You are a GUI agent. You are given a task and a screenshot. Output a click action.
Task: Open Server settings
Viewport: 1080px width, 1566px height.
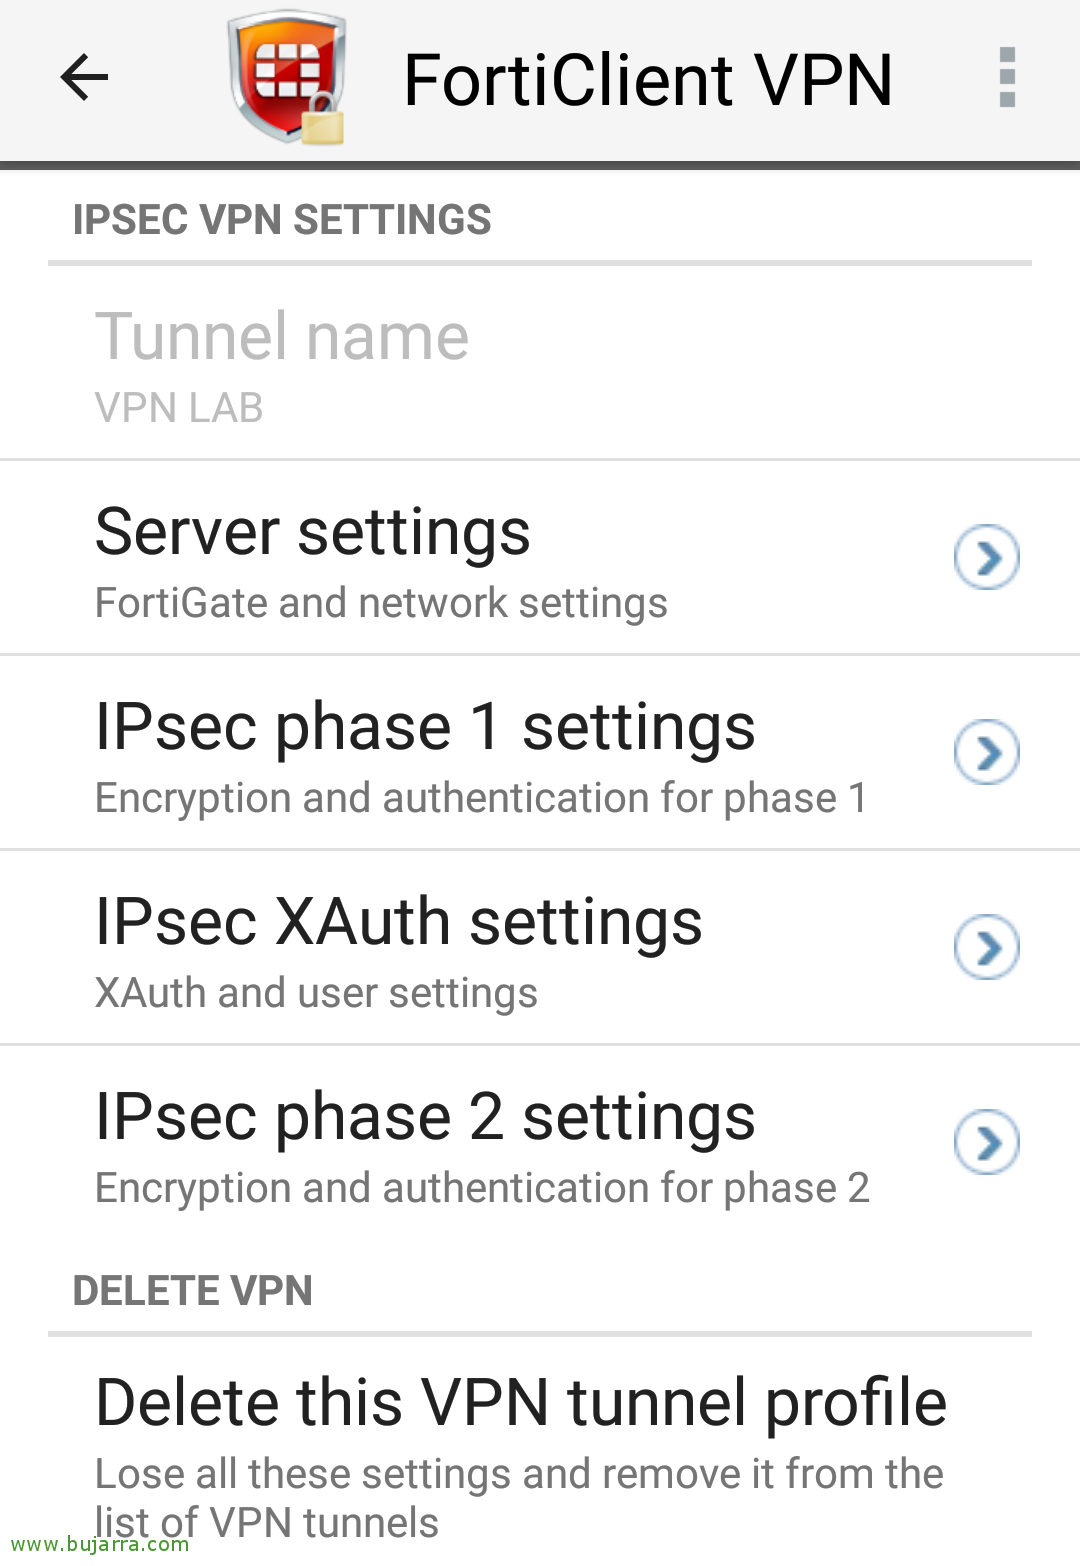[312, 532]
